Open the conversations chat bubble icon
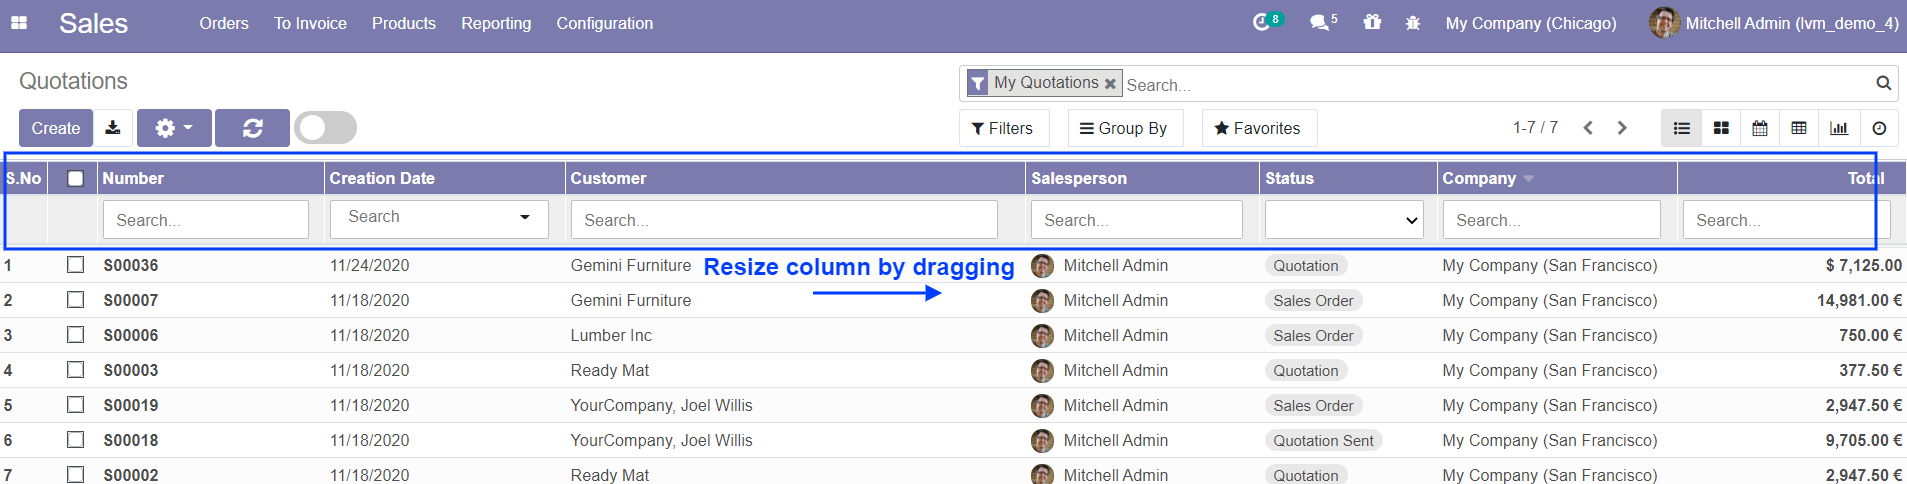This screenshot has height=484, width=1907. tap(1320, 22)
